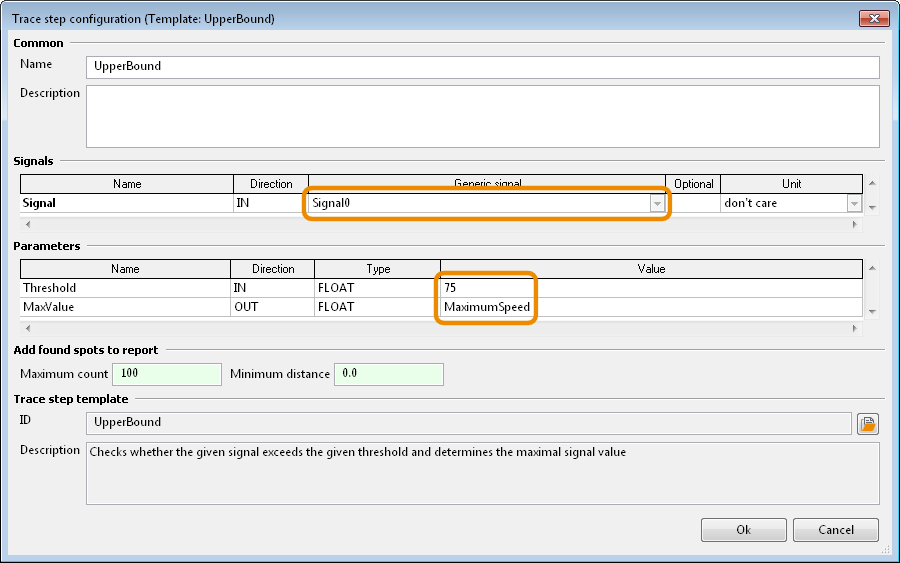Click the Signal name cell in Signals table
Image resolution: width=900 pixels, height=563 pixels.
(x=127, y=203)
